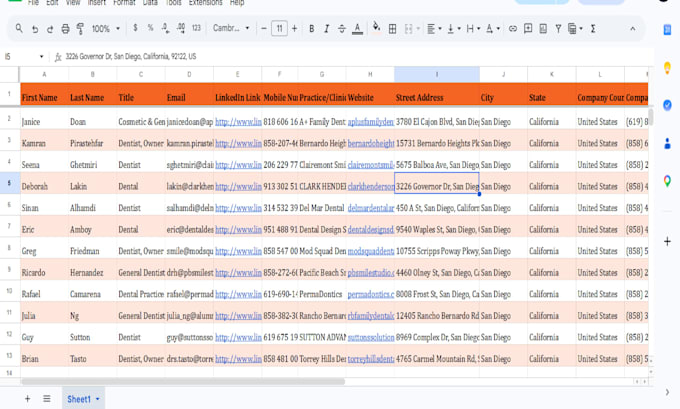The image size is (680, 409).
Task: Toggle strikethrough formatting
Action: (x=342, y=29)
